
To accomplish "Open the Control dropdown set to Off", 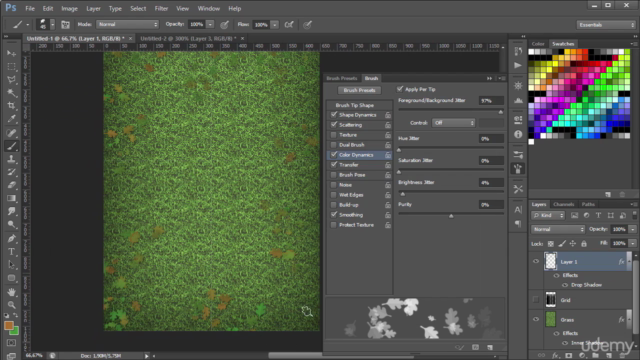I will coord(453,123).
